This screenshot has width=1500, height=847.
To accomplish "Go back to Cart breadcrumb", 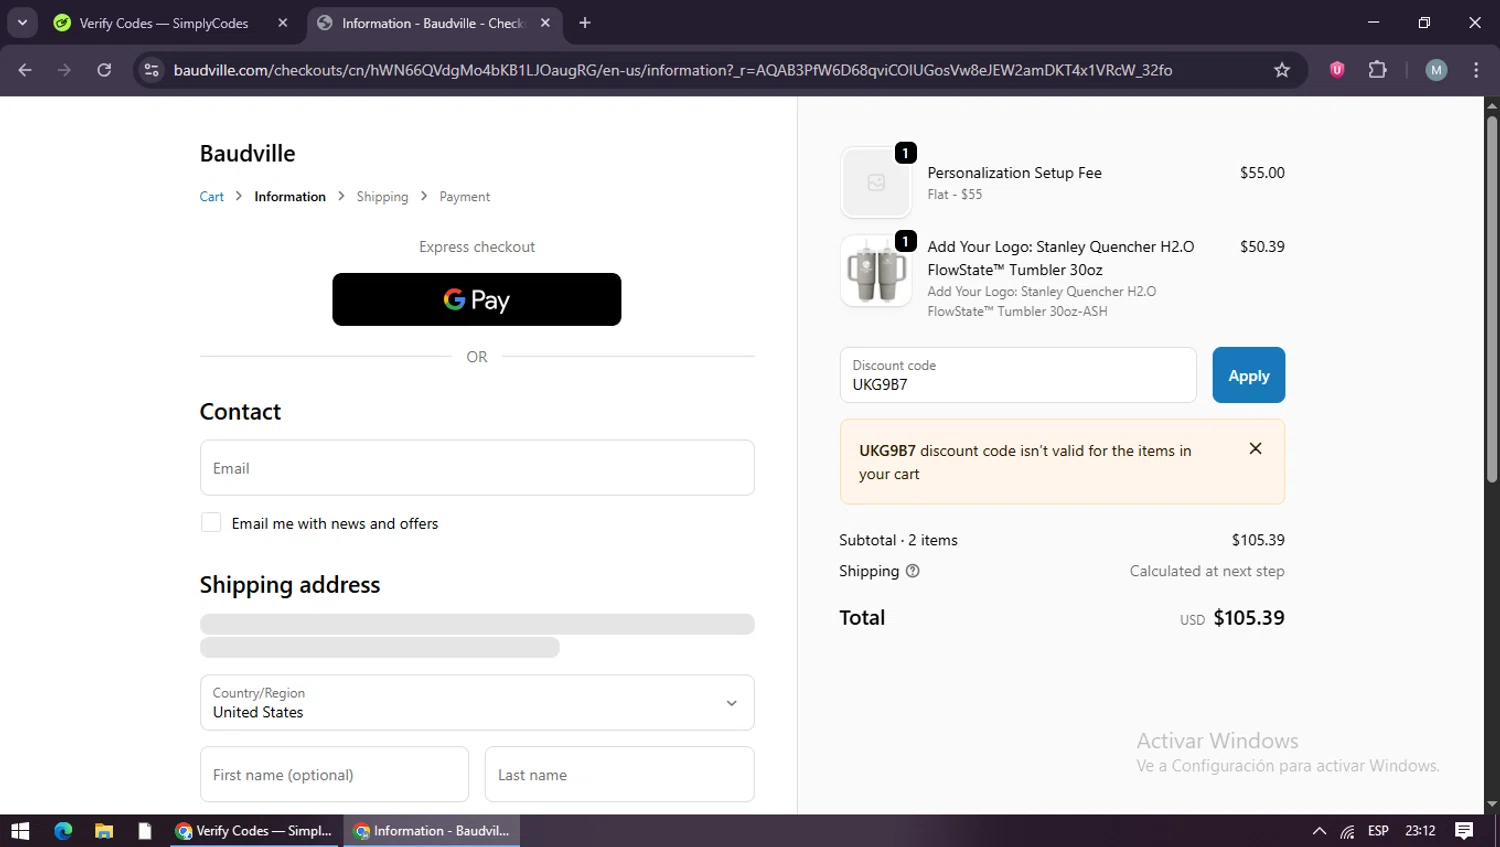I will (x=211, y=197).
